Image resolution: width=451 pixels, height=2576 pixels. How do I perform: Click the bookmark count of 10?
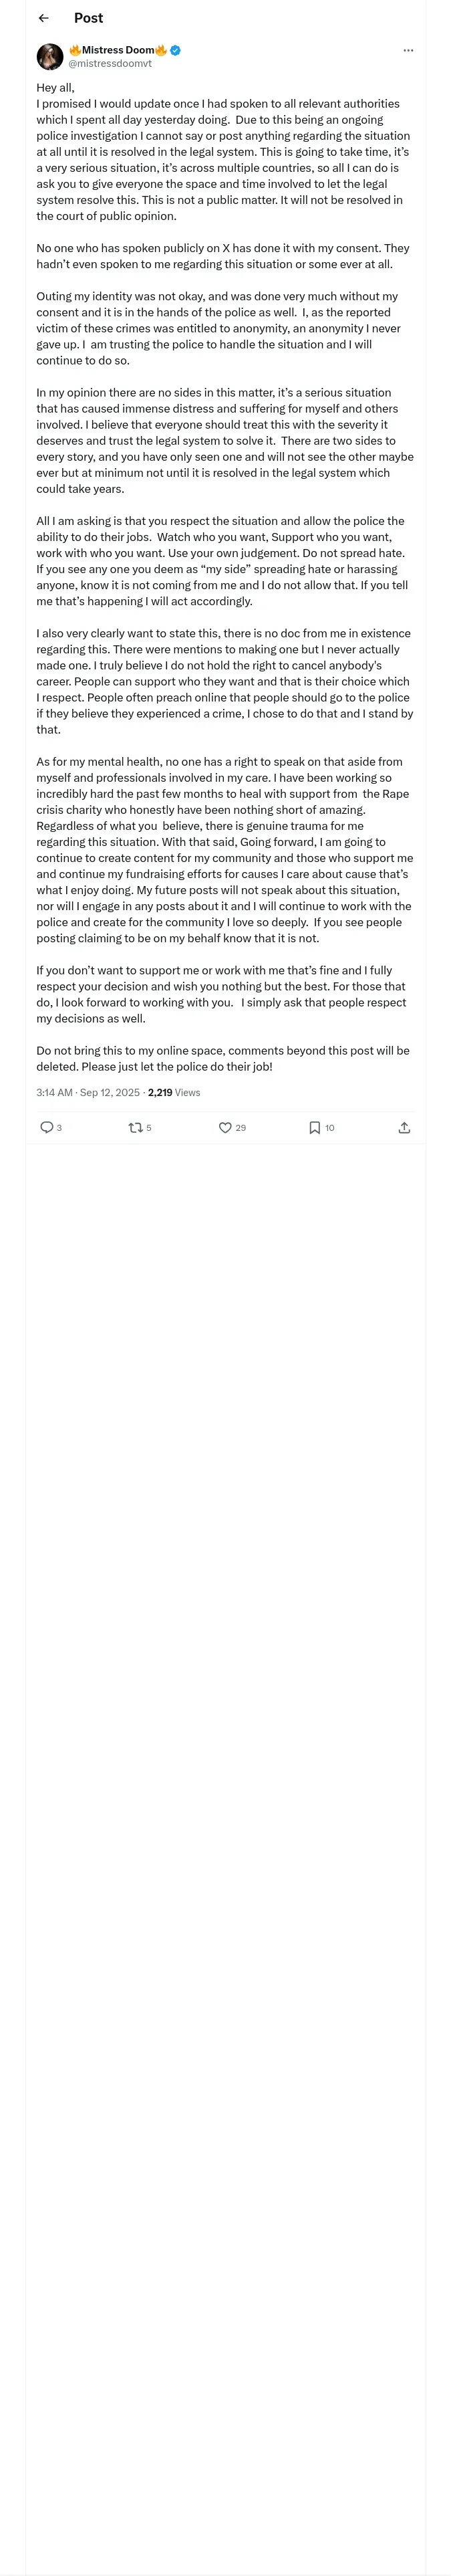tap(330, 1127)
